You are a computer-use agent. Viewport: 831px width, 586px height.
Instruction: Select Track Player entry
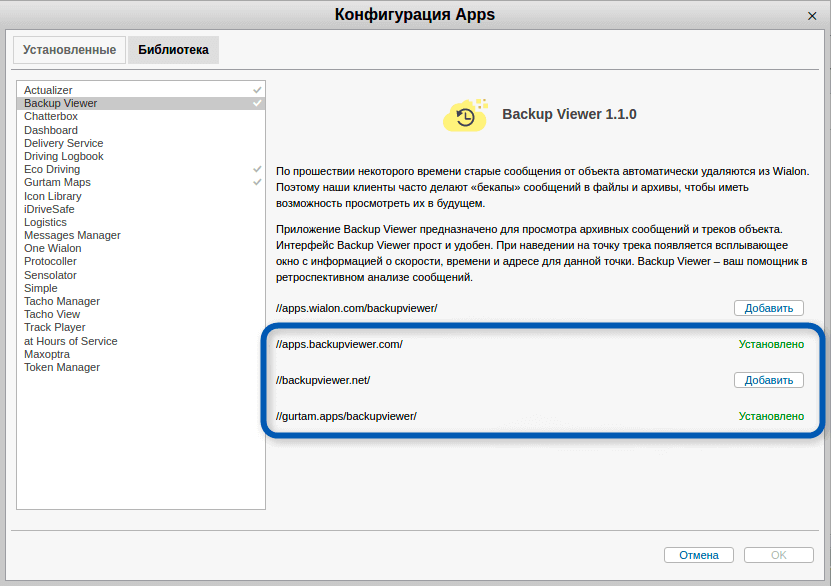(x=141, y=327)
